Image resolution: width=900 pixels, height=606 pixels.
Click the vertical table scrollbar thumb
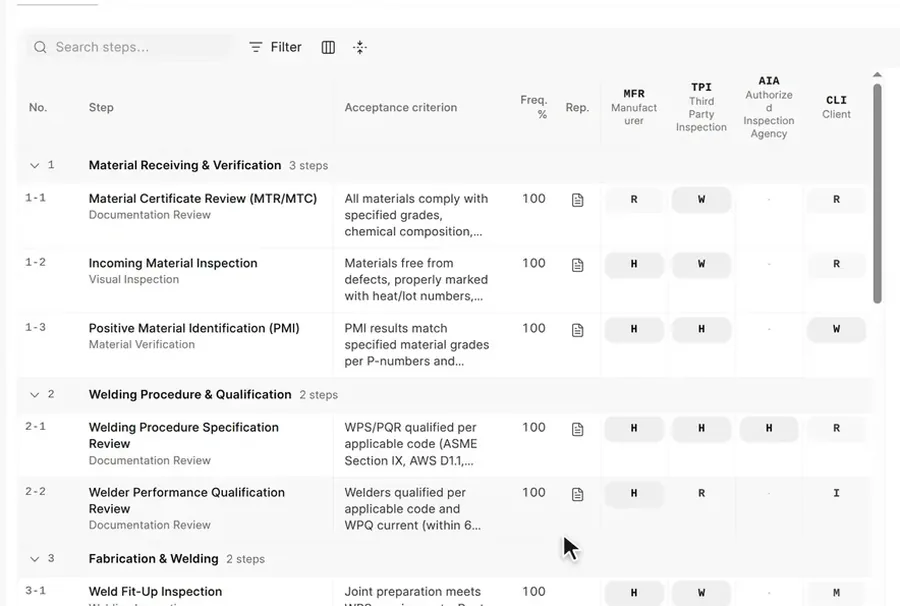pos(877,193)
